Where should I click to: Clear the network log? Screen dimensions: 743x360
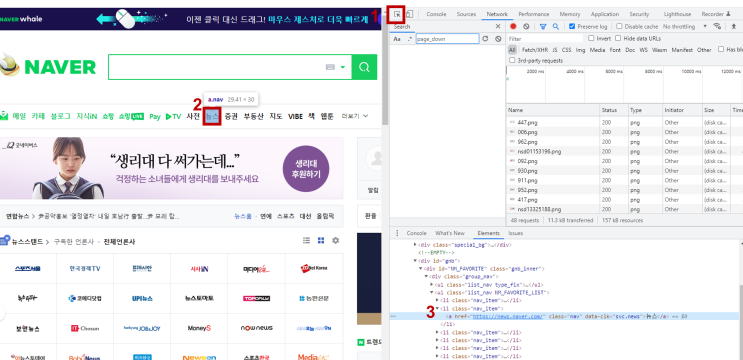click(526, 27)
